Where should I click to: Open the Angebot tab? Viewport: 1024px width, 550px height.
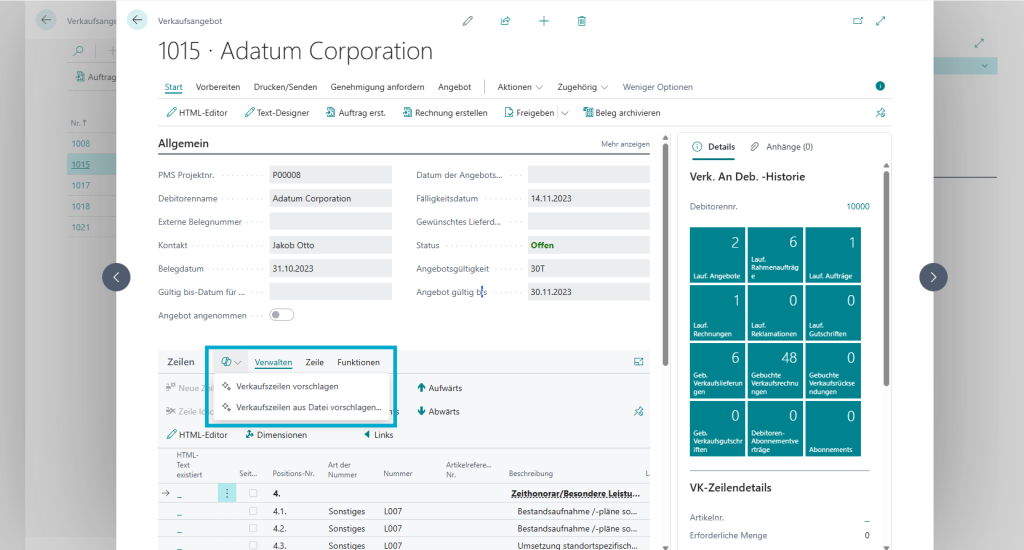click(x=455, y=87)
